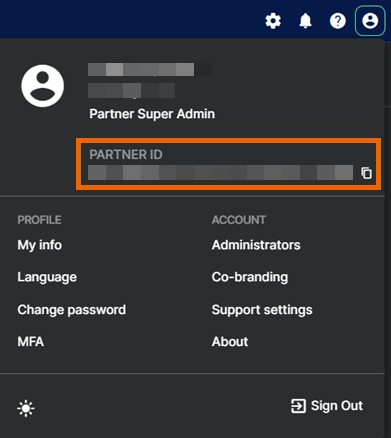Open Co-branding settings
The height and width of the screenshot is (438, 391).
[250, 277]
